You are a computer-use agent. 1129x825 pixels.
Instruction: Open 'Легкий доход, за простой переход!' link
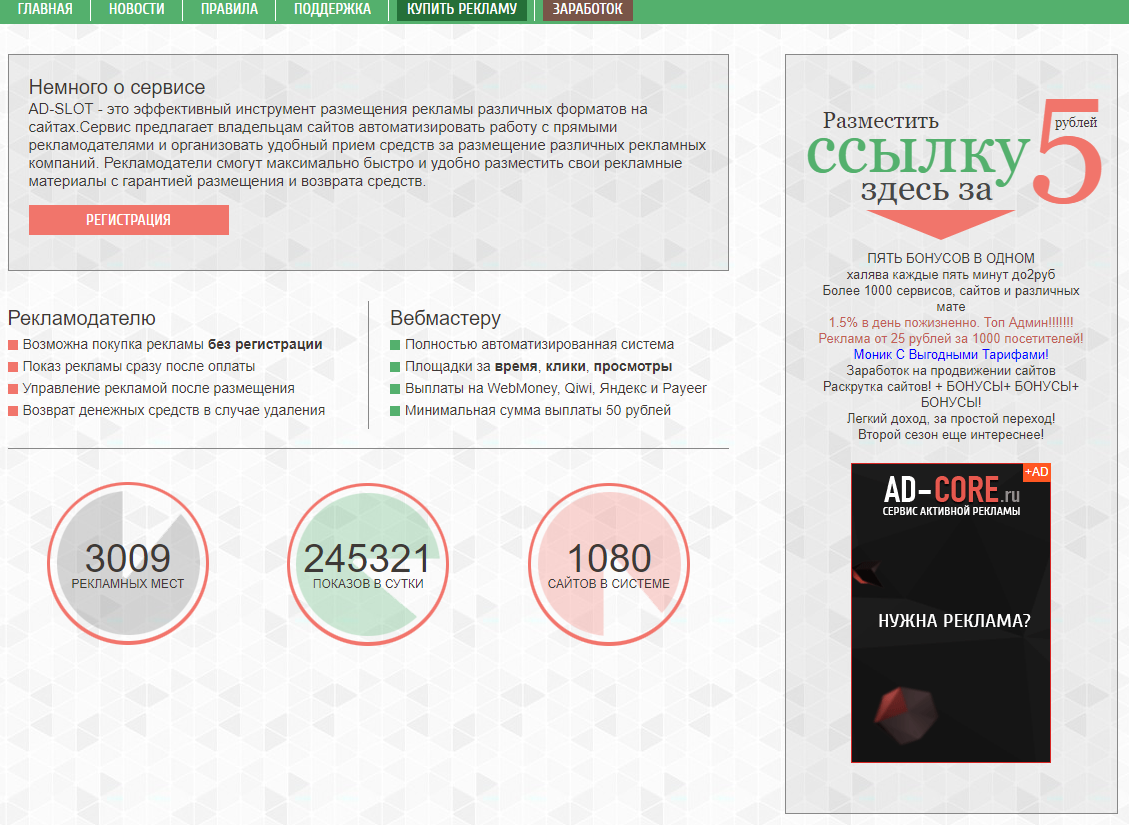(950, 418)
